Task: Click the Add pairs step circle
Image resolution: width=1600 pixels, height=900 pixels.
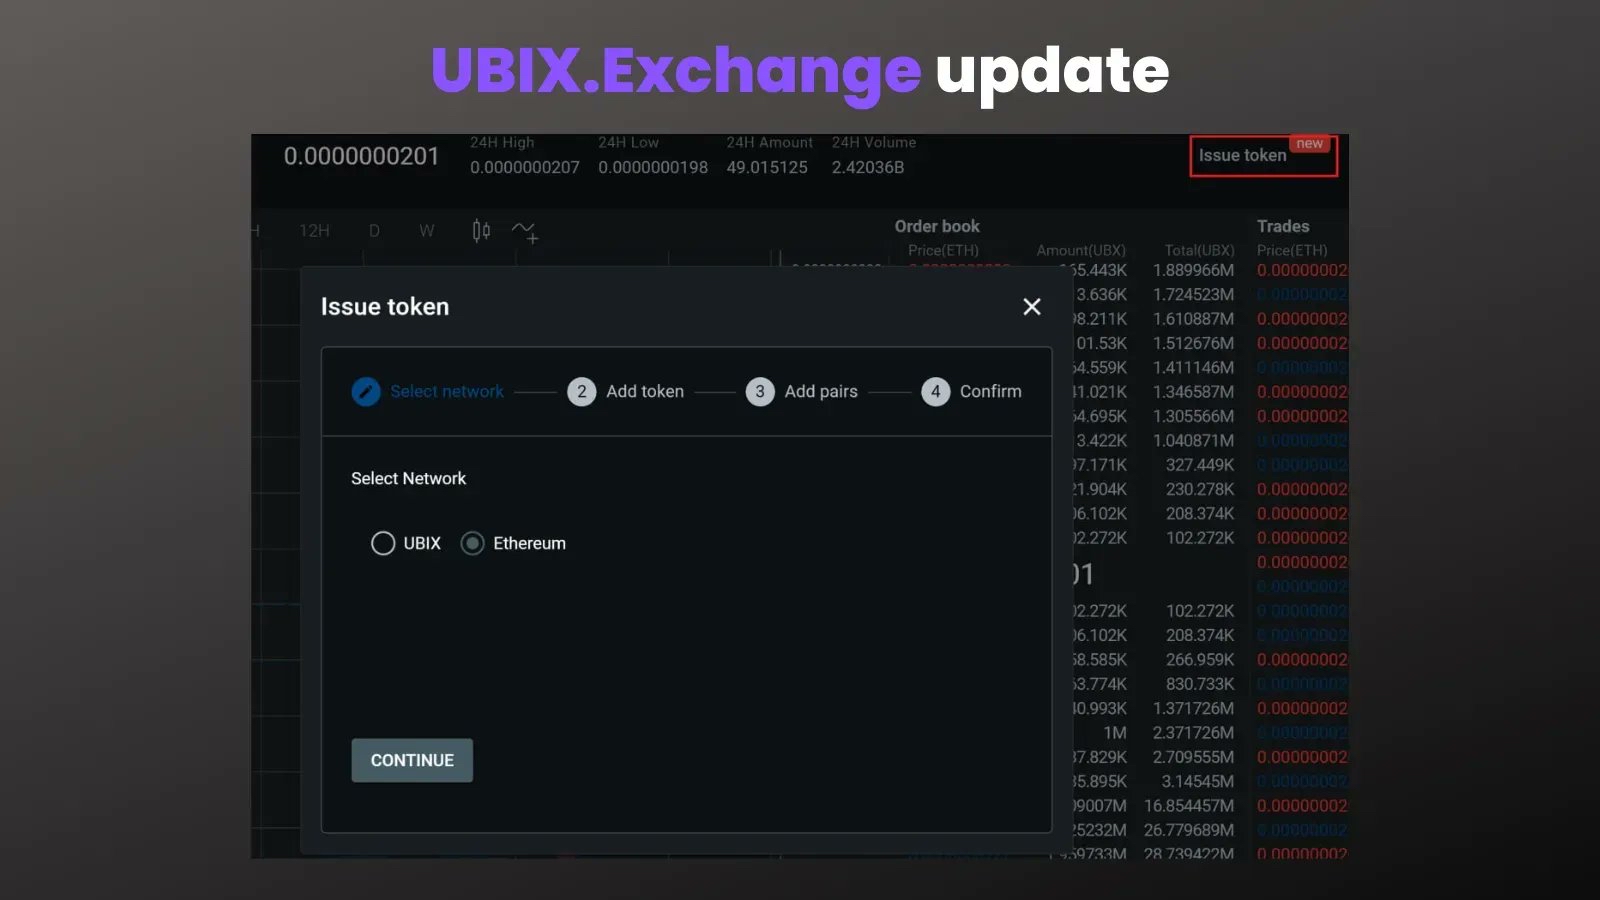Action: tap(760, 391)
